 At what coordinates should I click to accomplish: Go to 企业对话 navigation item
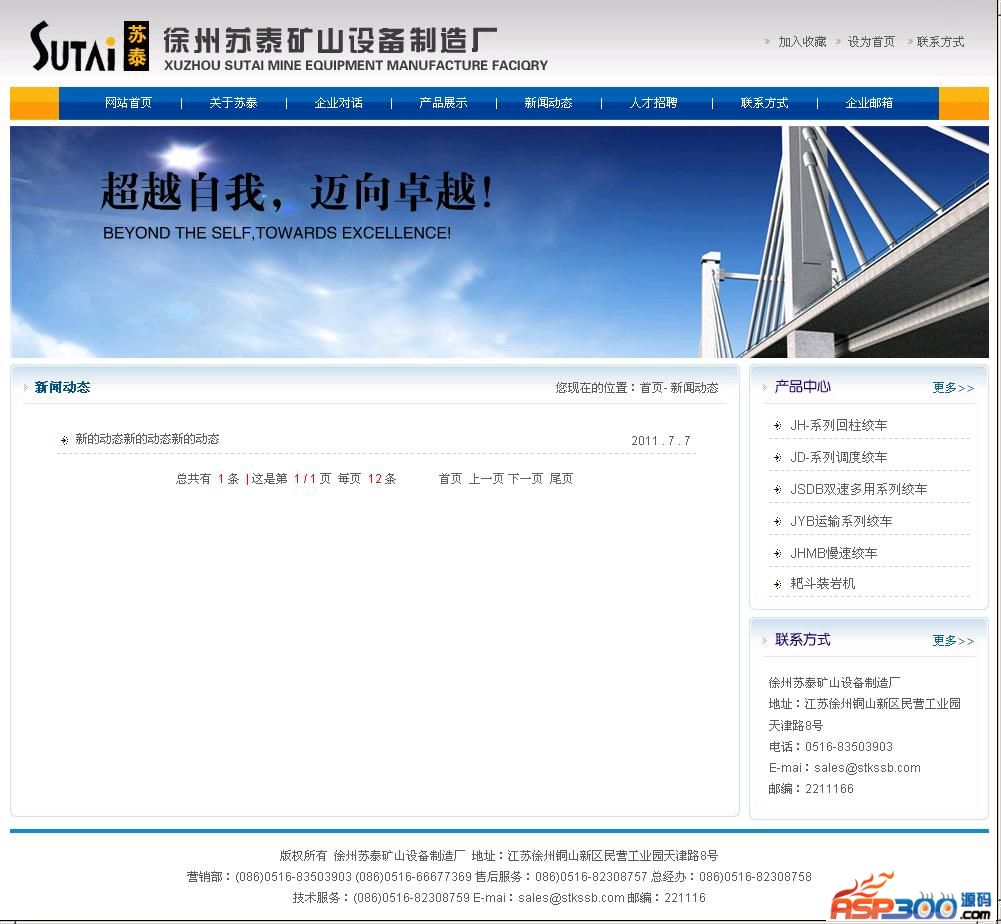tap(338, 103)
